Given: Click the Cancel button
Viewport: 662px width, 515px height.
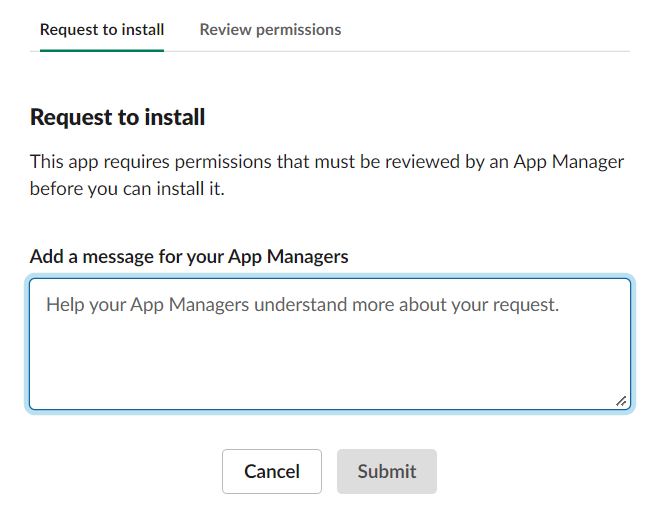Looking at the screenshot, I should 272,471.
